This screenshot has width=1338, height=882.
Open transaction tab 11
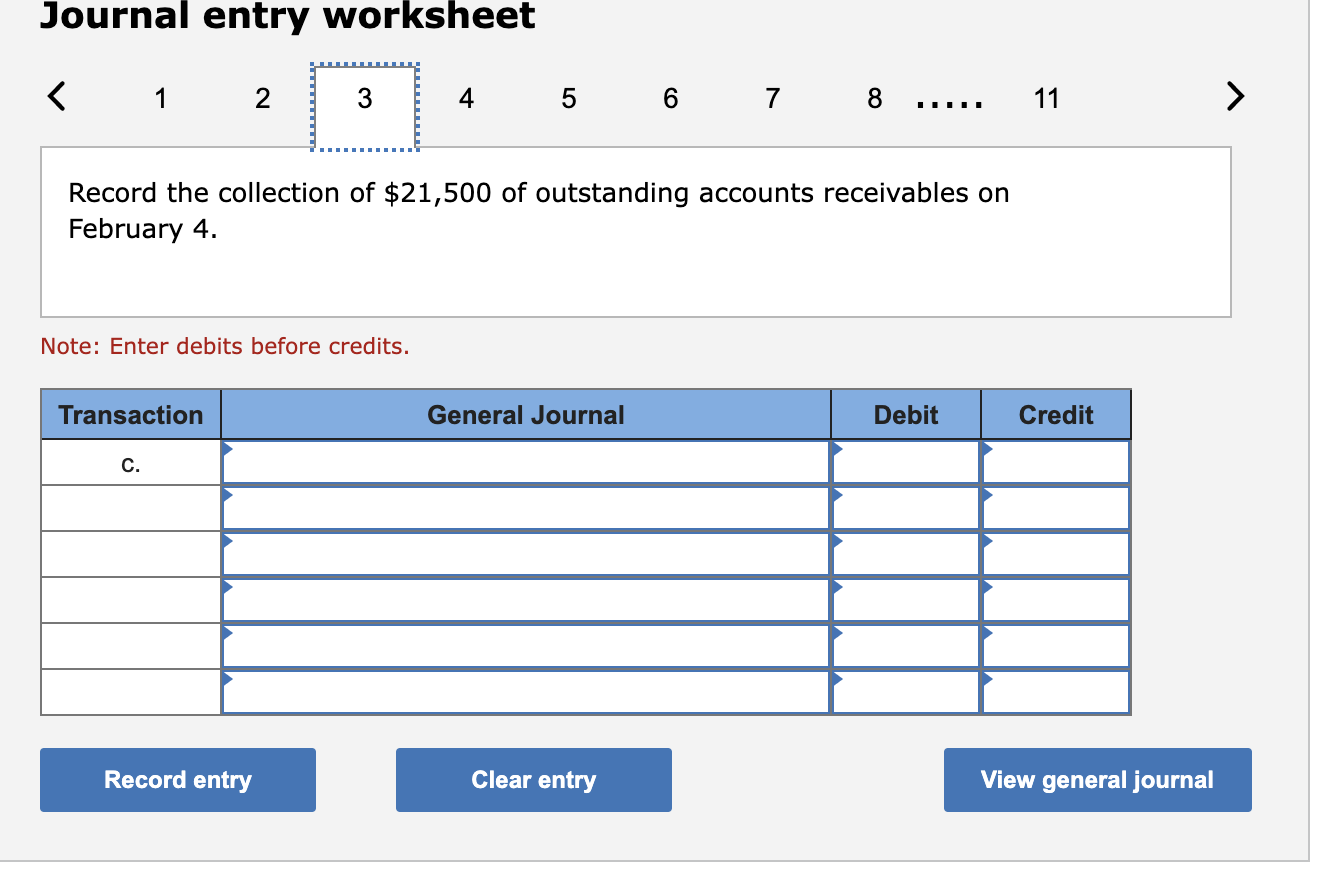[x=1047, y=98]
